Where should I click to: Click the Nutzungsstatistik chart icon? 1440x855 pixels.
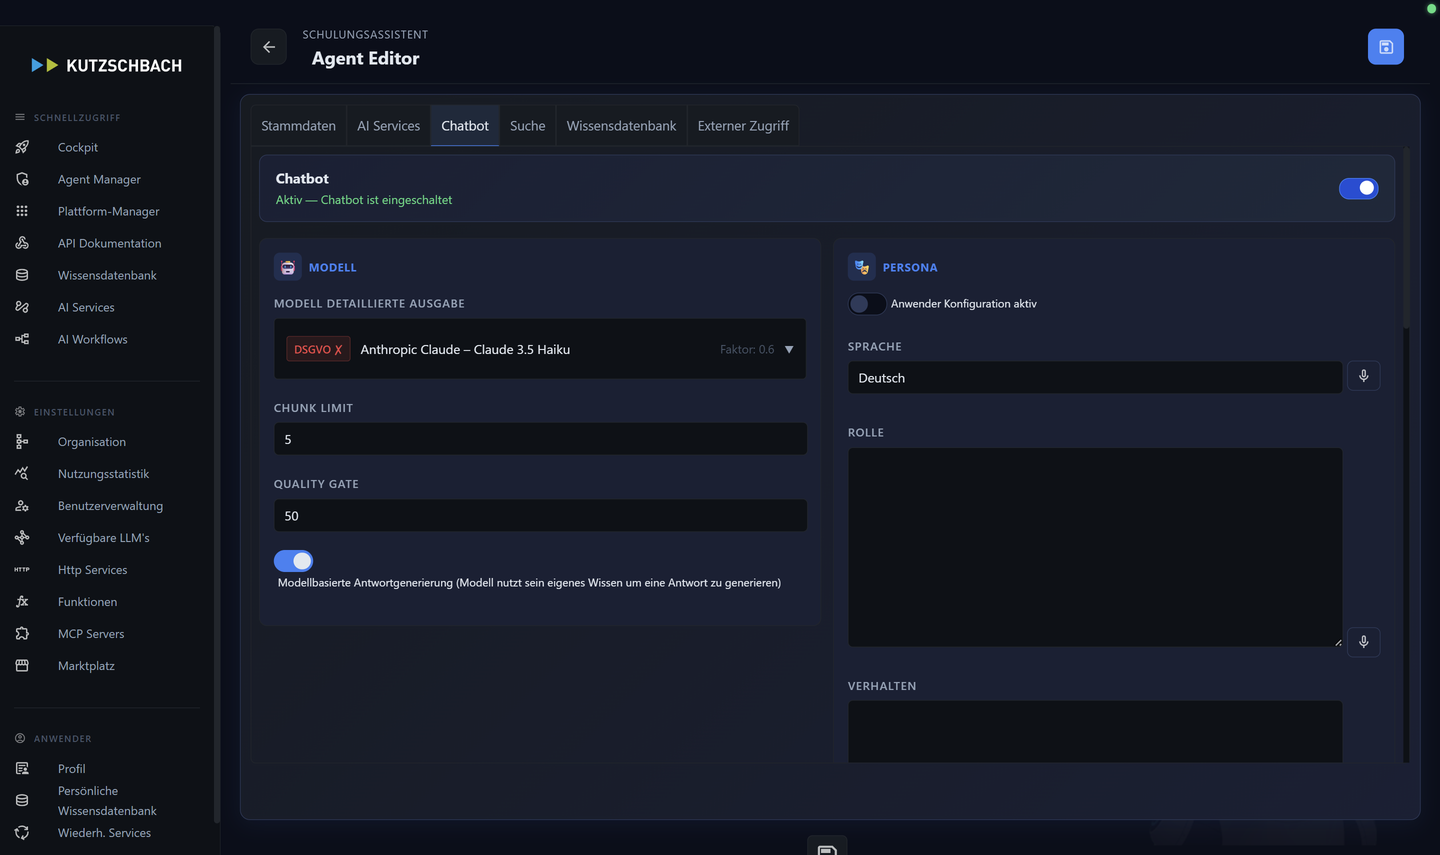(22, 473)
